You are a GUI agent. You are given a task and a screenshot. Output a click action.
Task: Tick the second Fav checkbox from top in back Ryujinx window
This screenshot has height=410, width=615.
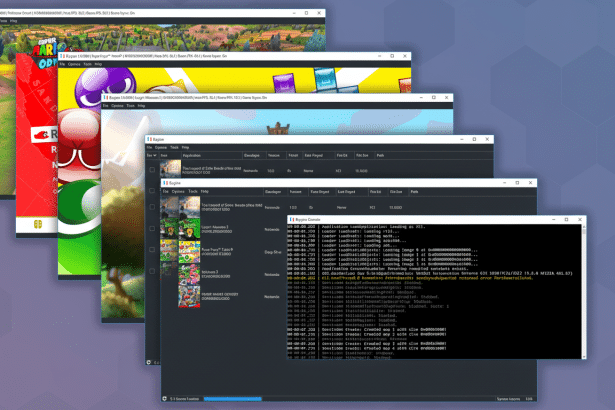pos(152,191)
